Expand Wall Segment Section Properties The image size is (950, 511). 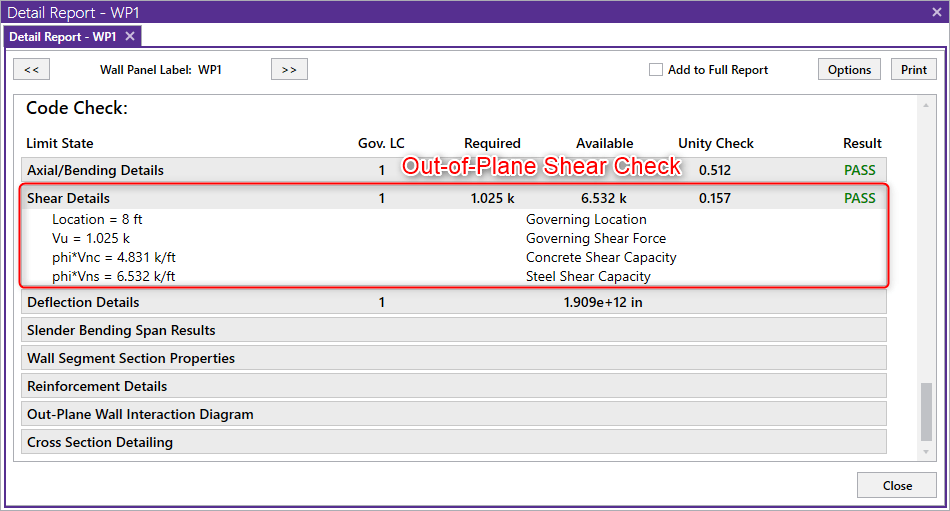coord(131,358)
